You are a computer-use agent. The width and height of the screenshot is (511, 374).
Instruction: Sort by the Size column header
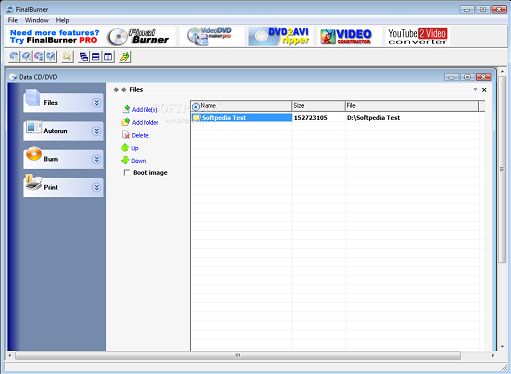[318, 106]
